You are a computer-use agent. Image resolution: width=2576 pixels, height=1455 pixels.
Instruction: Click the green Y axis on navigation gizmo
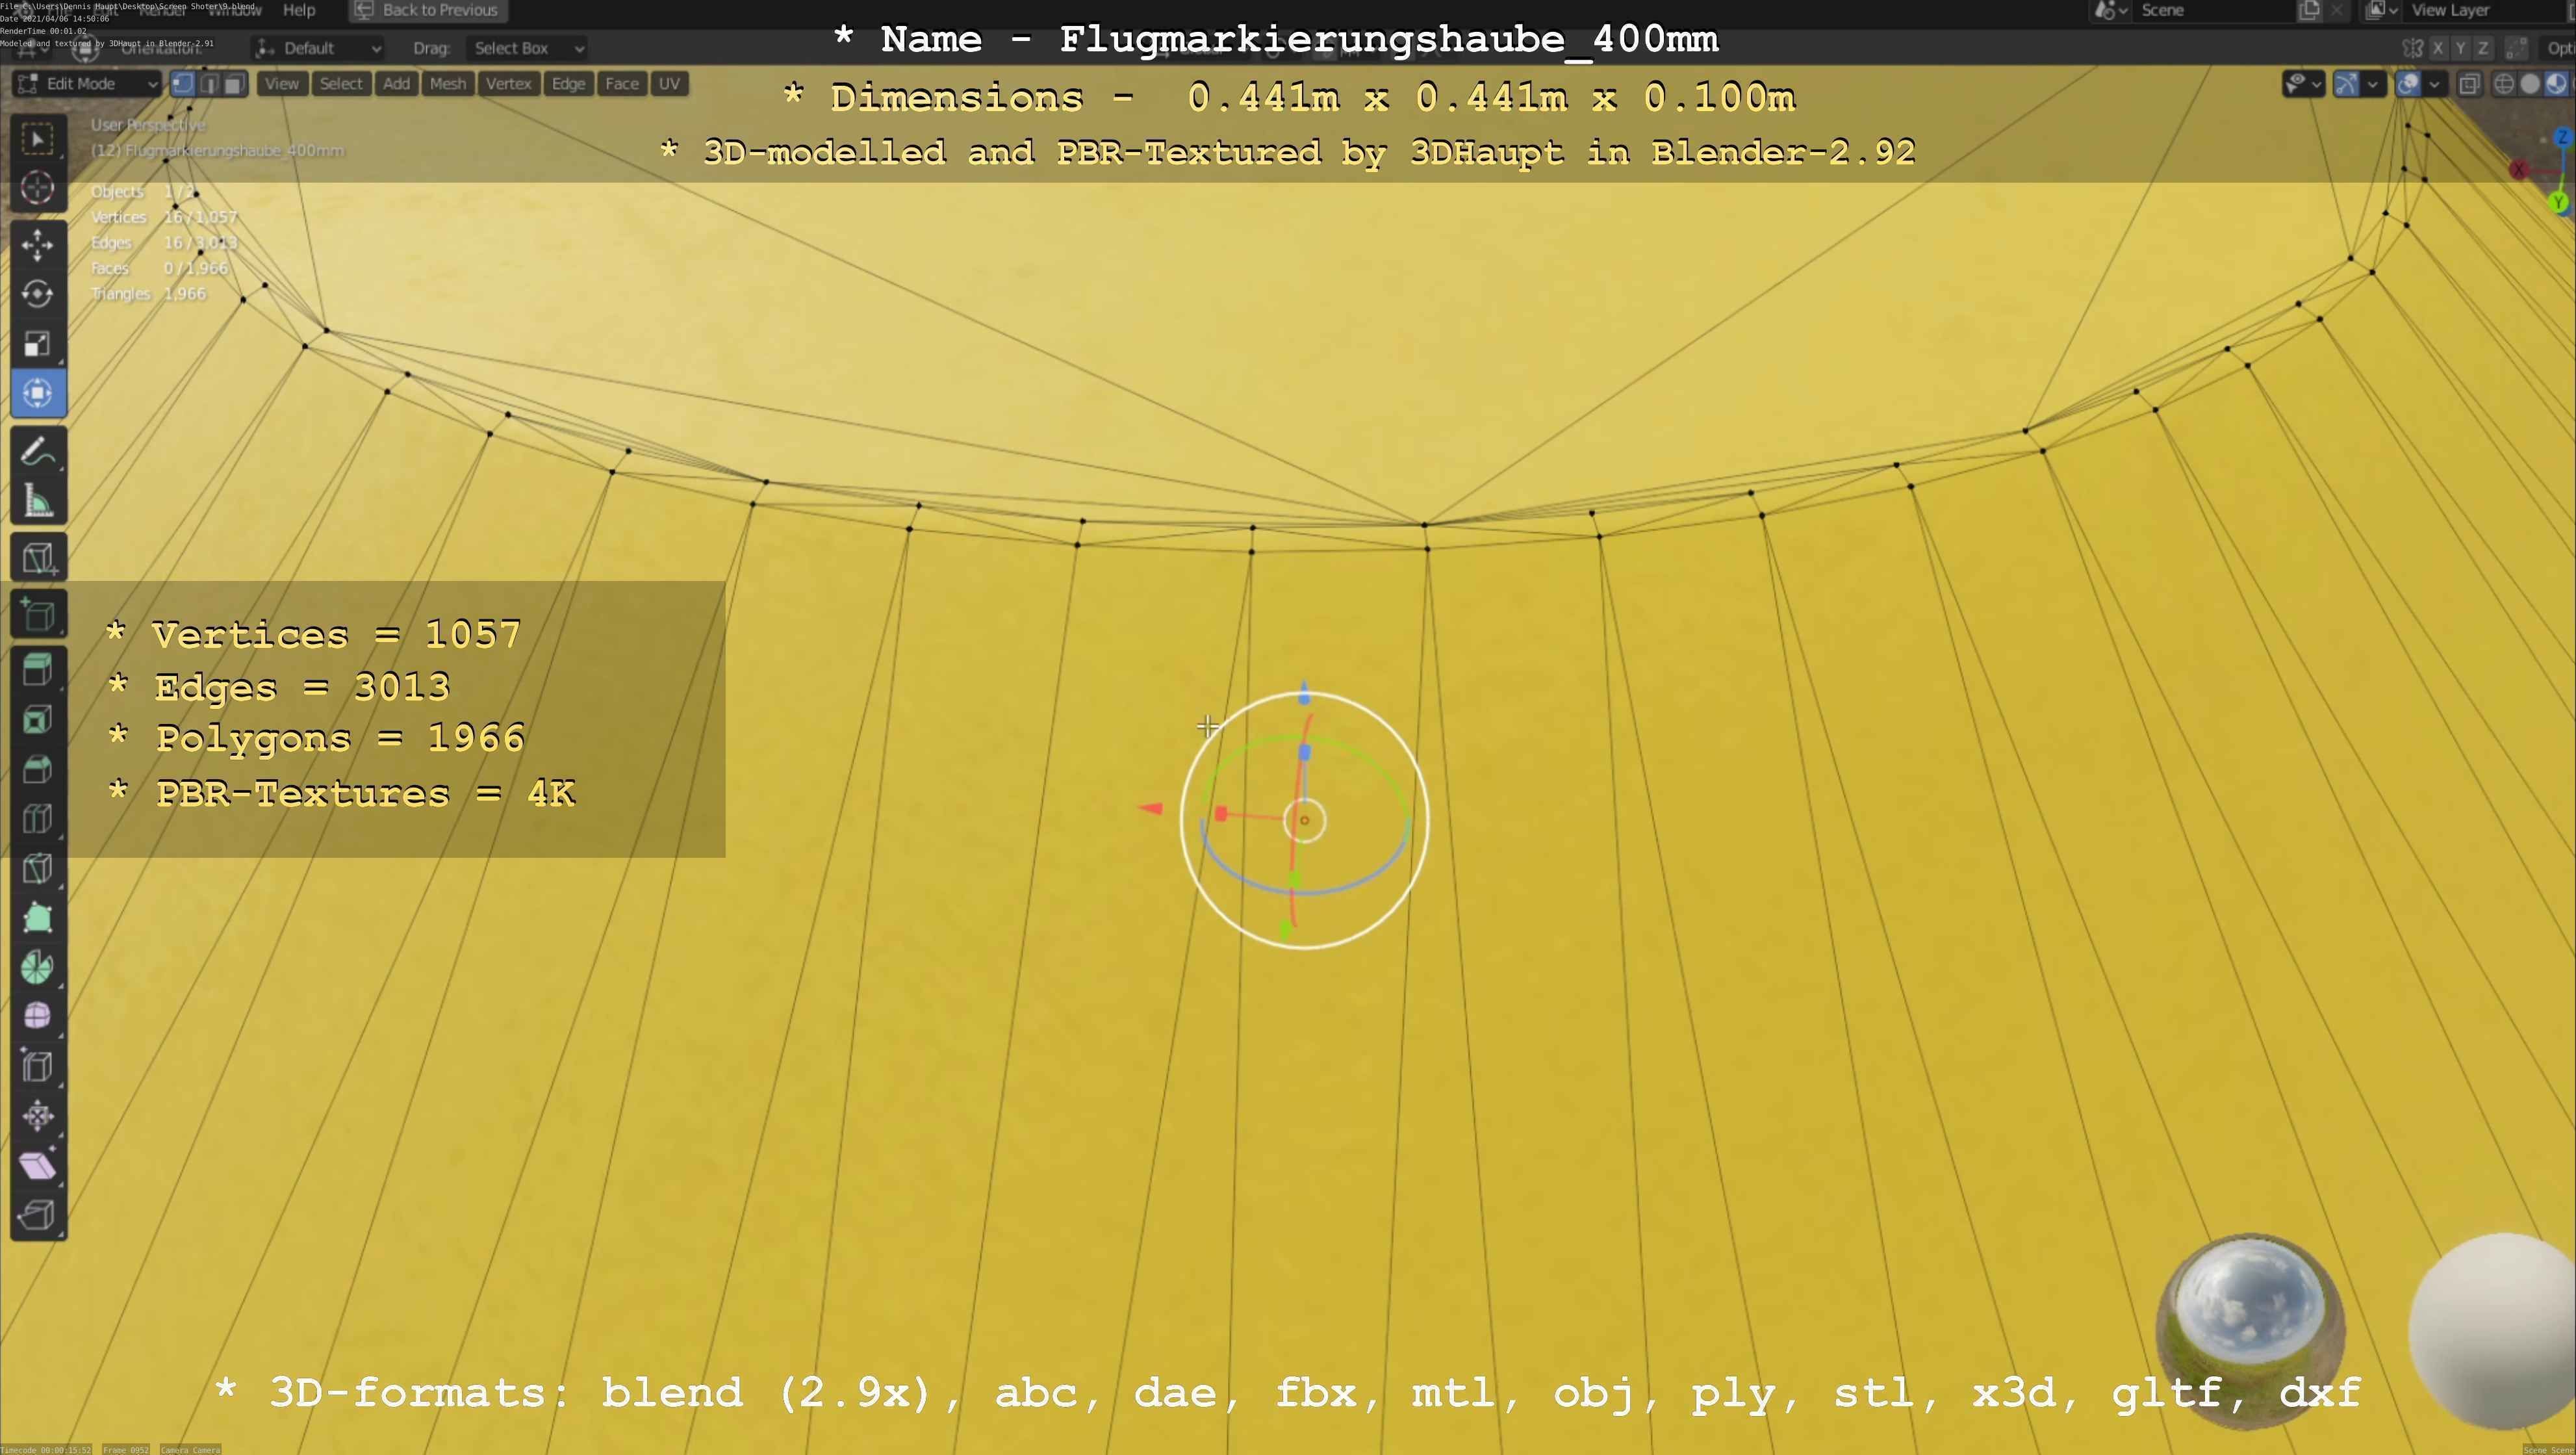pos(2558,203)
